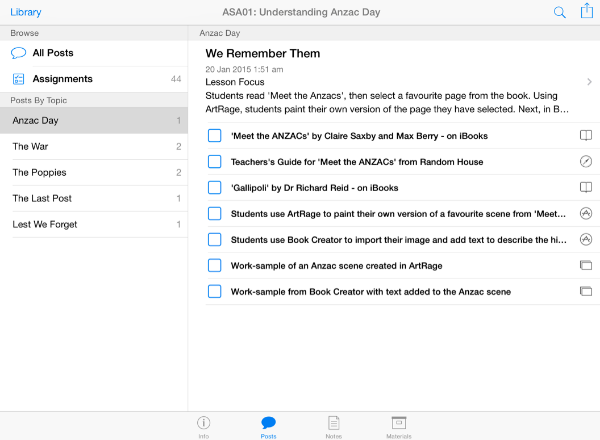Tick the Work-sample from Book Creator checkbox
This screenshot has height=440, width=600.
pos(214,291)
